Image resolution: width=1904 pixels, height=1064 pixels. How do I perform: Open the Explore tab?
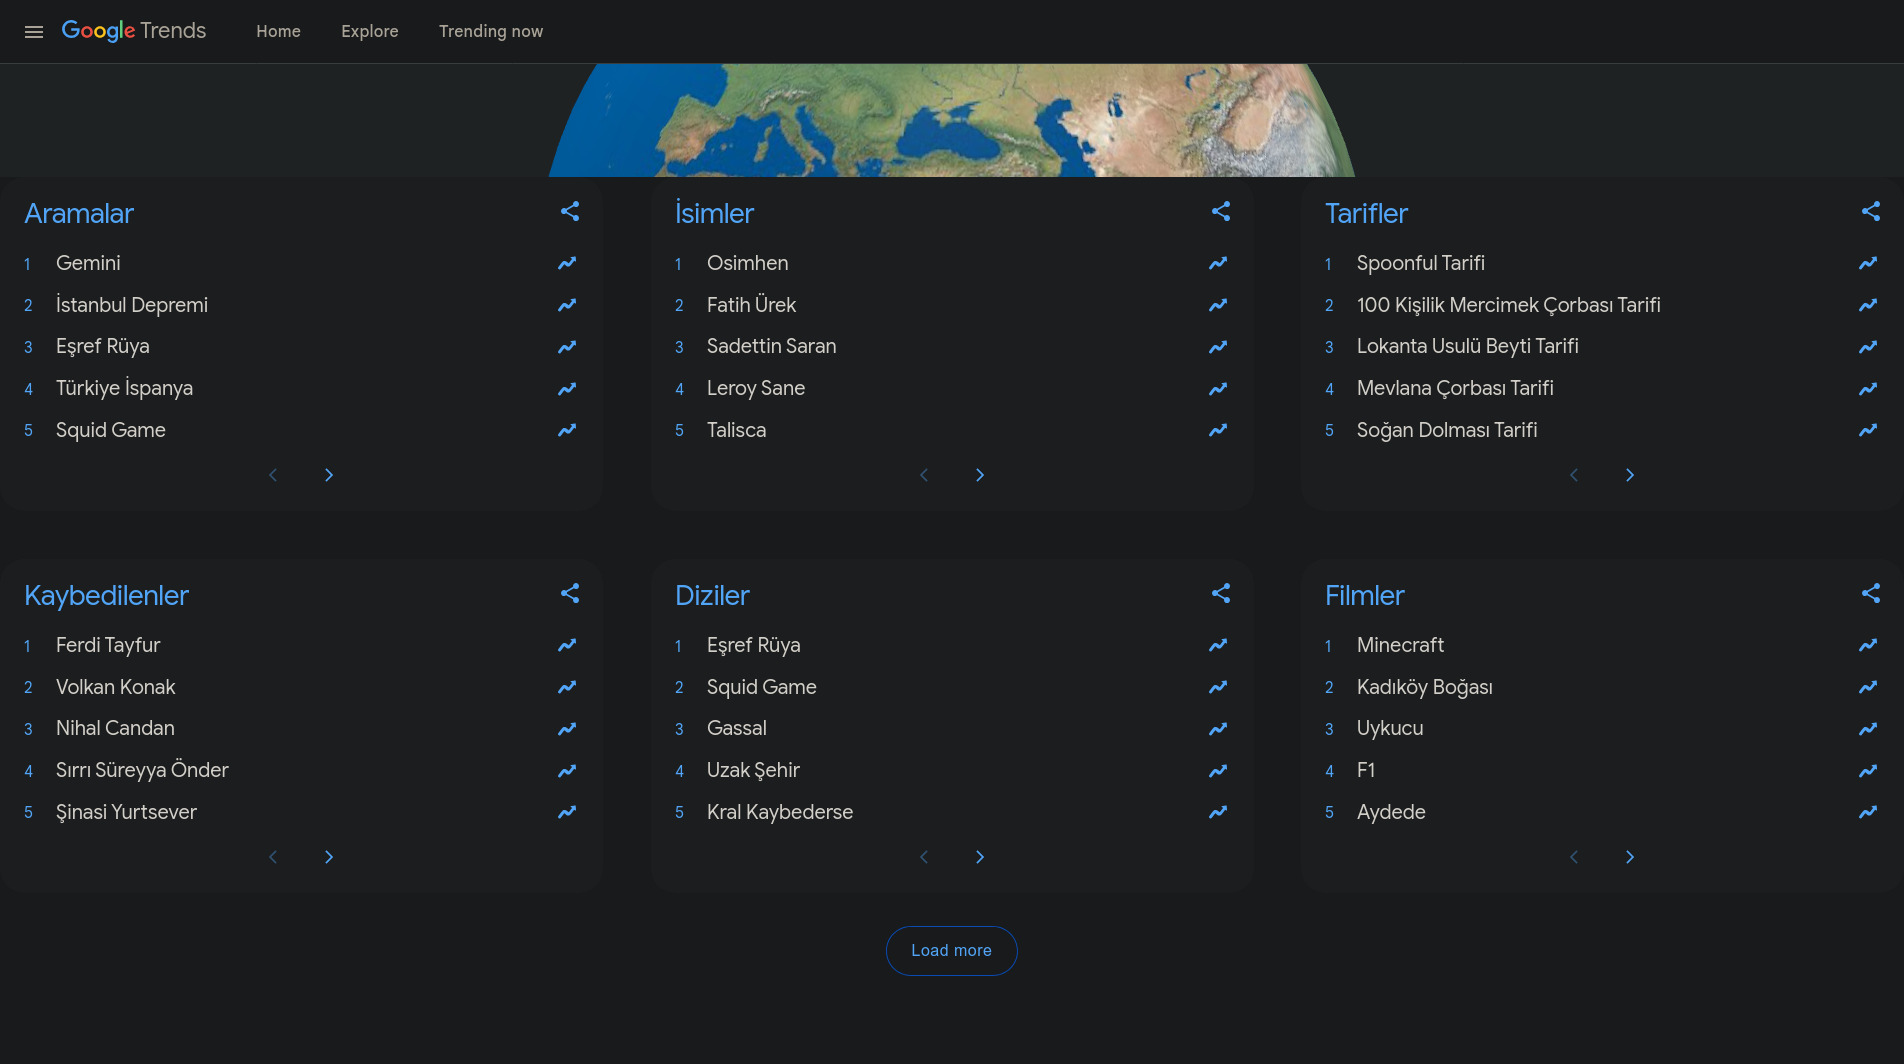pos(369,32)
